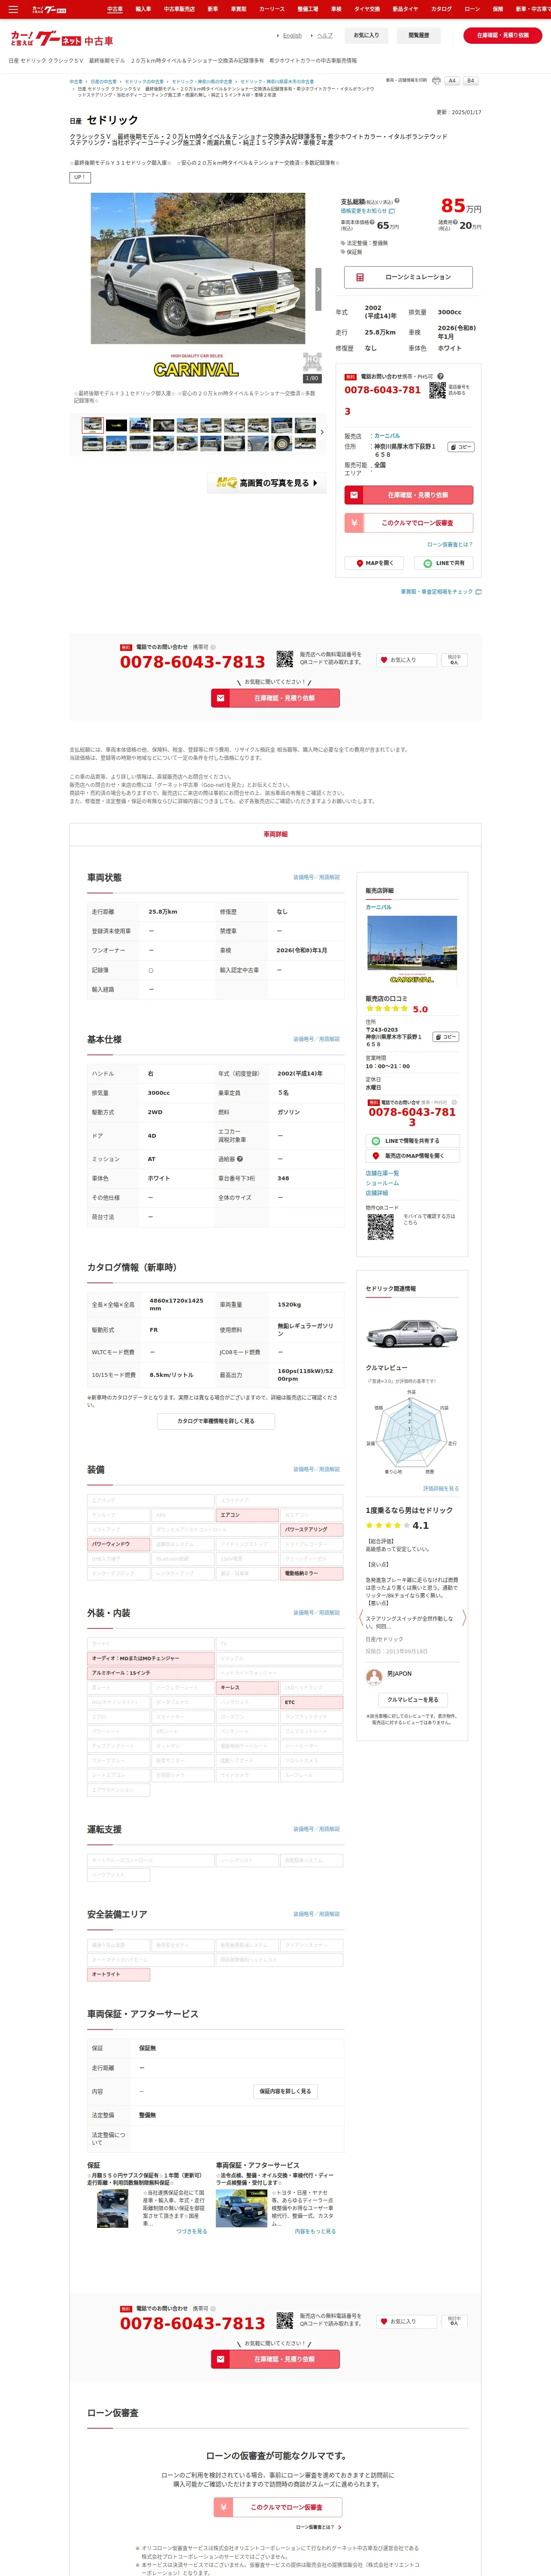This screenshot has height=2576, width=551.
Task: Open 価格変更をお知らせ link
Action: click(x=368, y=211)
